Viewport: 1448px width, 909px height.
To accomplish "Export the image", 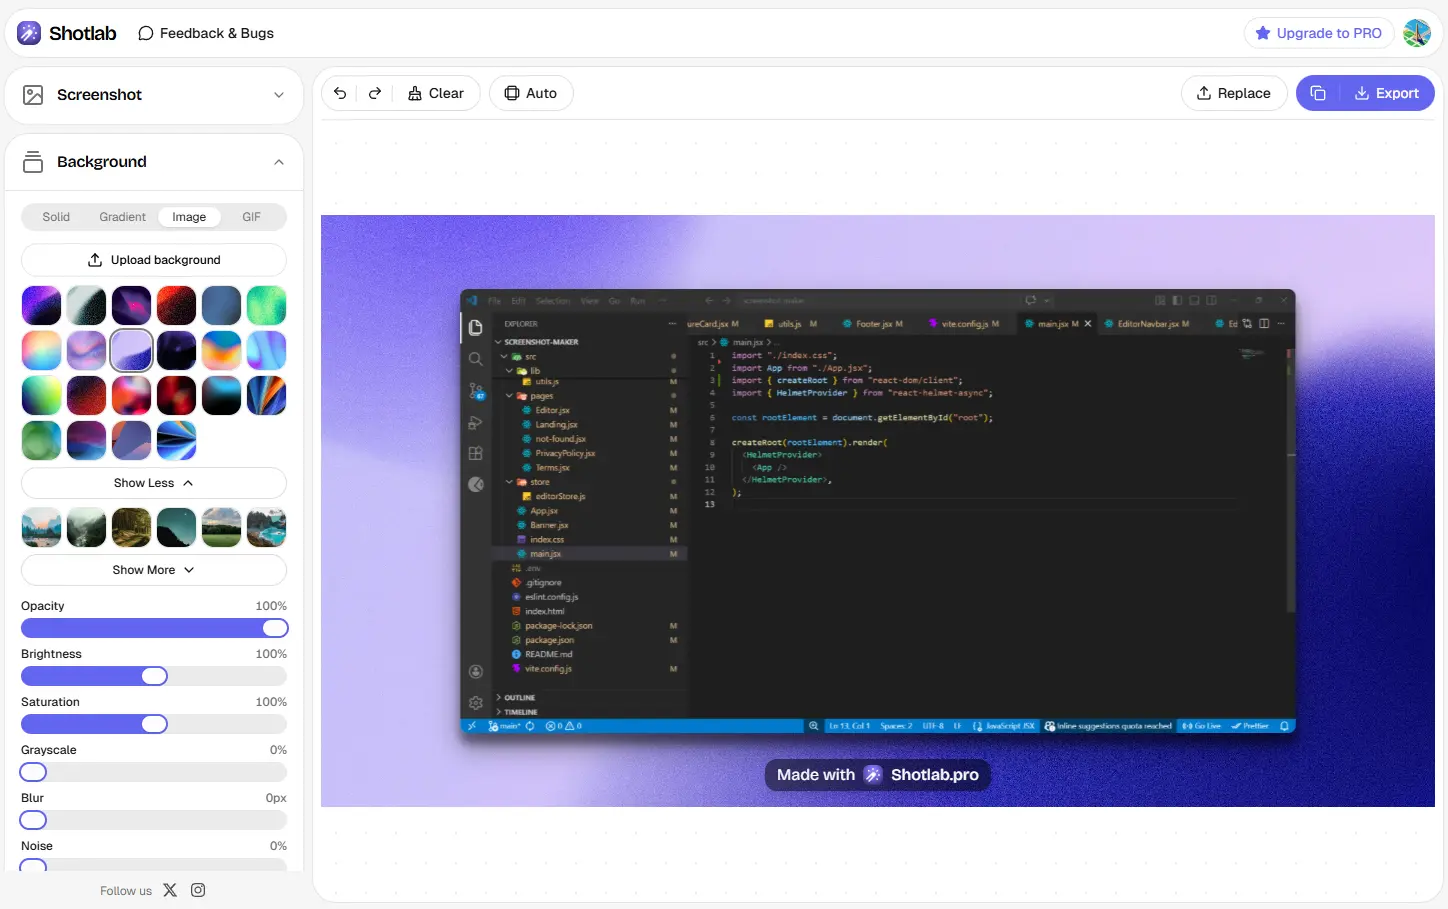I will pyautogui.click(x=1387, y=93).
